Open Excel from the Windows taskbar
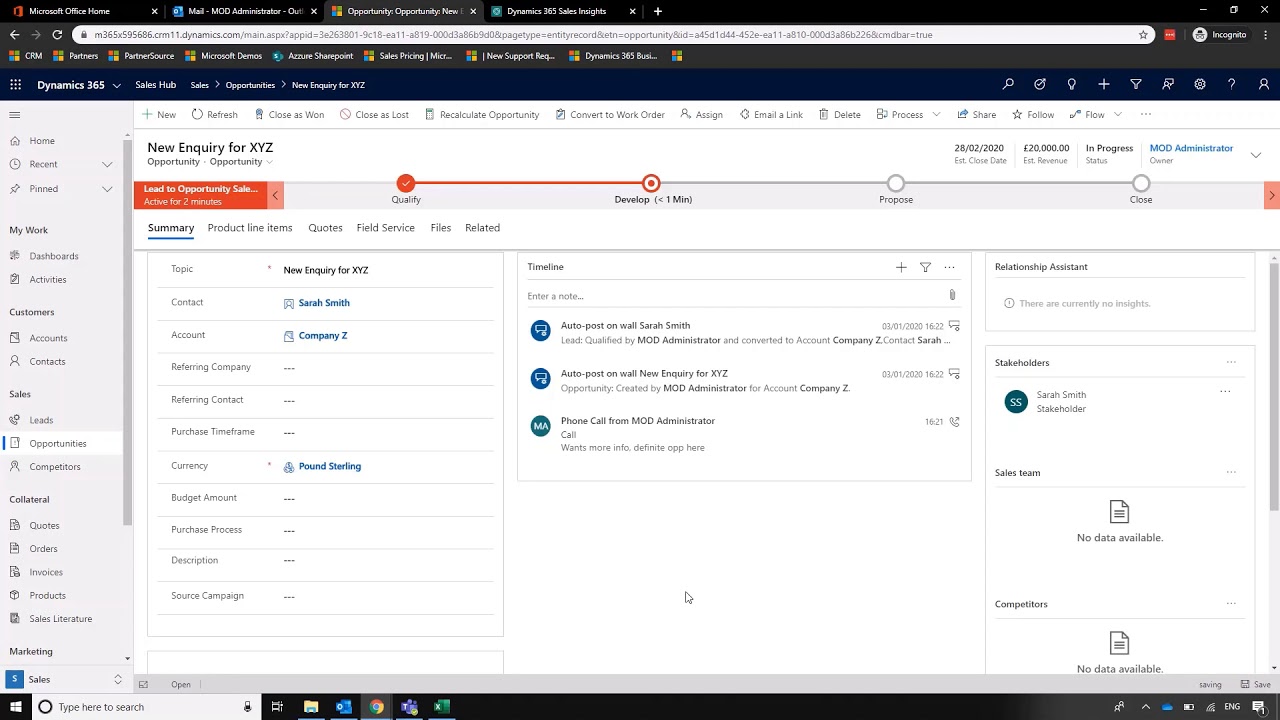 (x=440, y=707)
